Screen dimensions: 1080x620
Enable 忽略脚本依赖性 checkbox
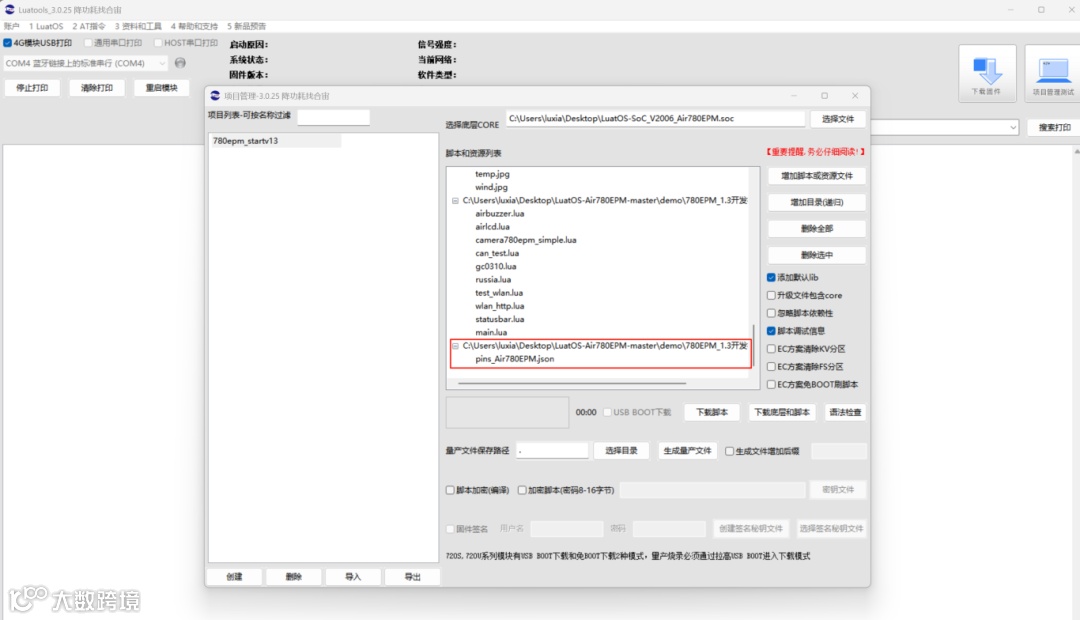coord(771,313)
